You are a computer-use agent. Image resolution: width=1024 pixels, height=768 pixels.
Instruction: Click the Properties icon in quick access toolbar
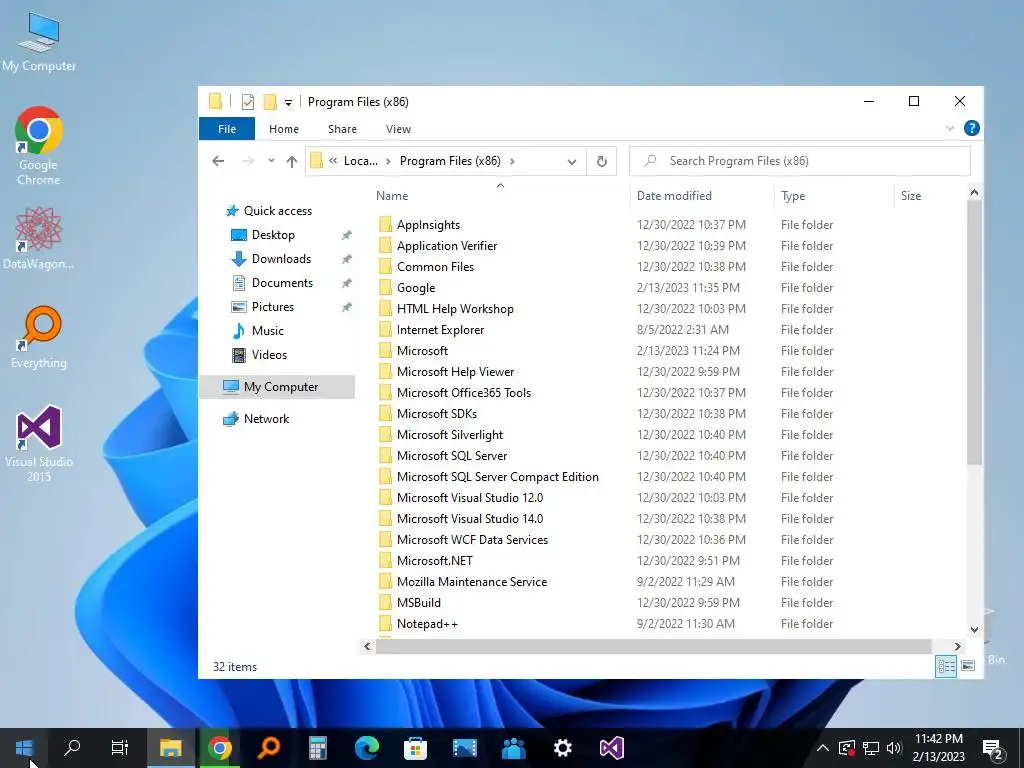pyautogui.click(x=248, y=102)
